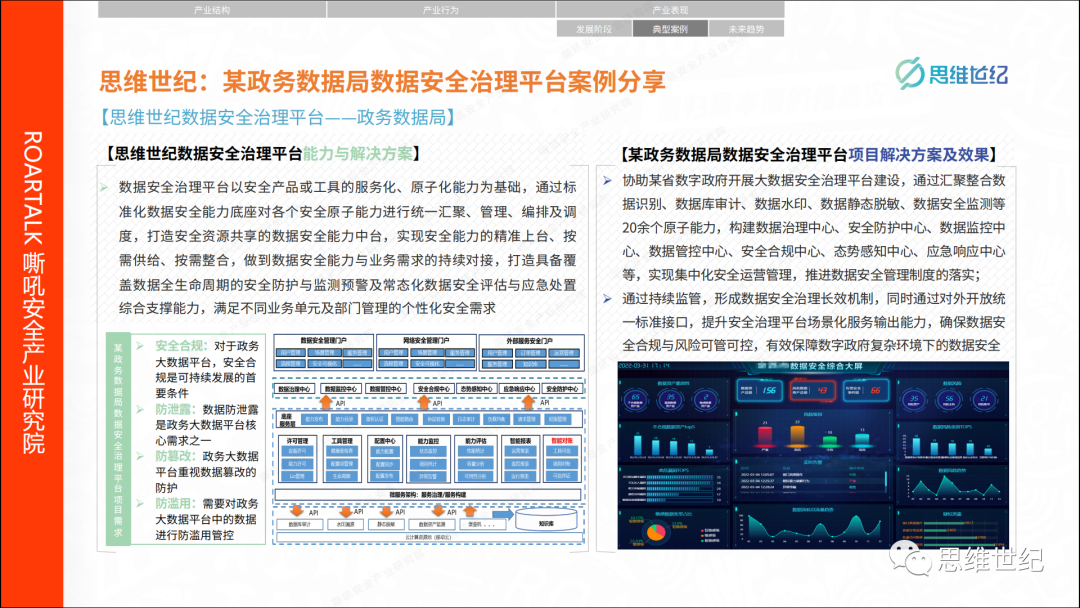
Task: Click the orange down arrow above 数据资产监测
Action: point(437,511)
